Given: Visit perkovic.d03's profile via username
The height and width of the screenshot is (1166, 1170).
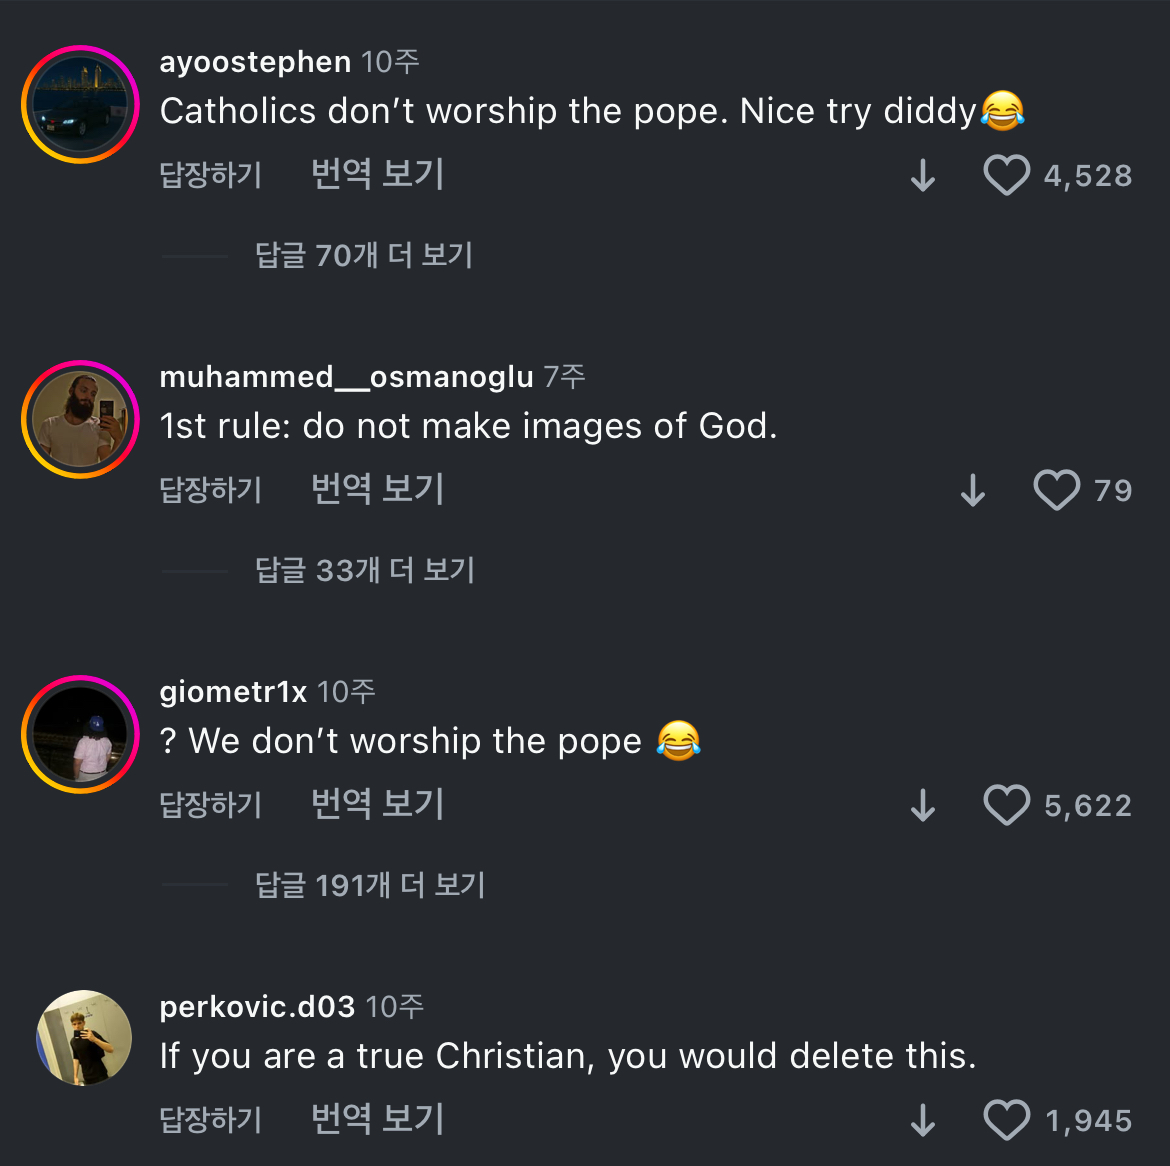Looking at the screenshot, I should (257, 1006).
